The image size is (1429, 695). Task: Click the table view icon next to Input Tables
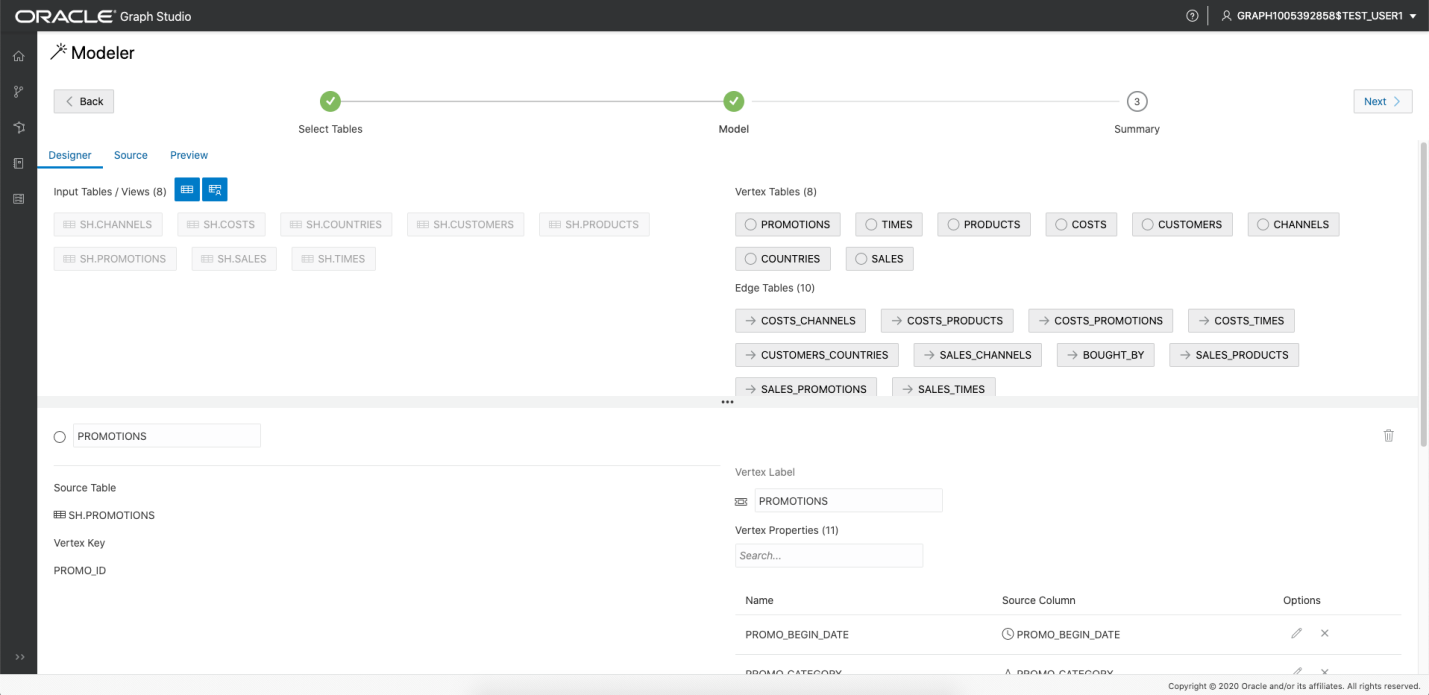click(x=187, y=189)
